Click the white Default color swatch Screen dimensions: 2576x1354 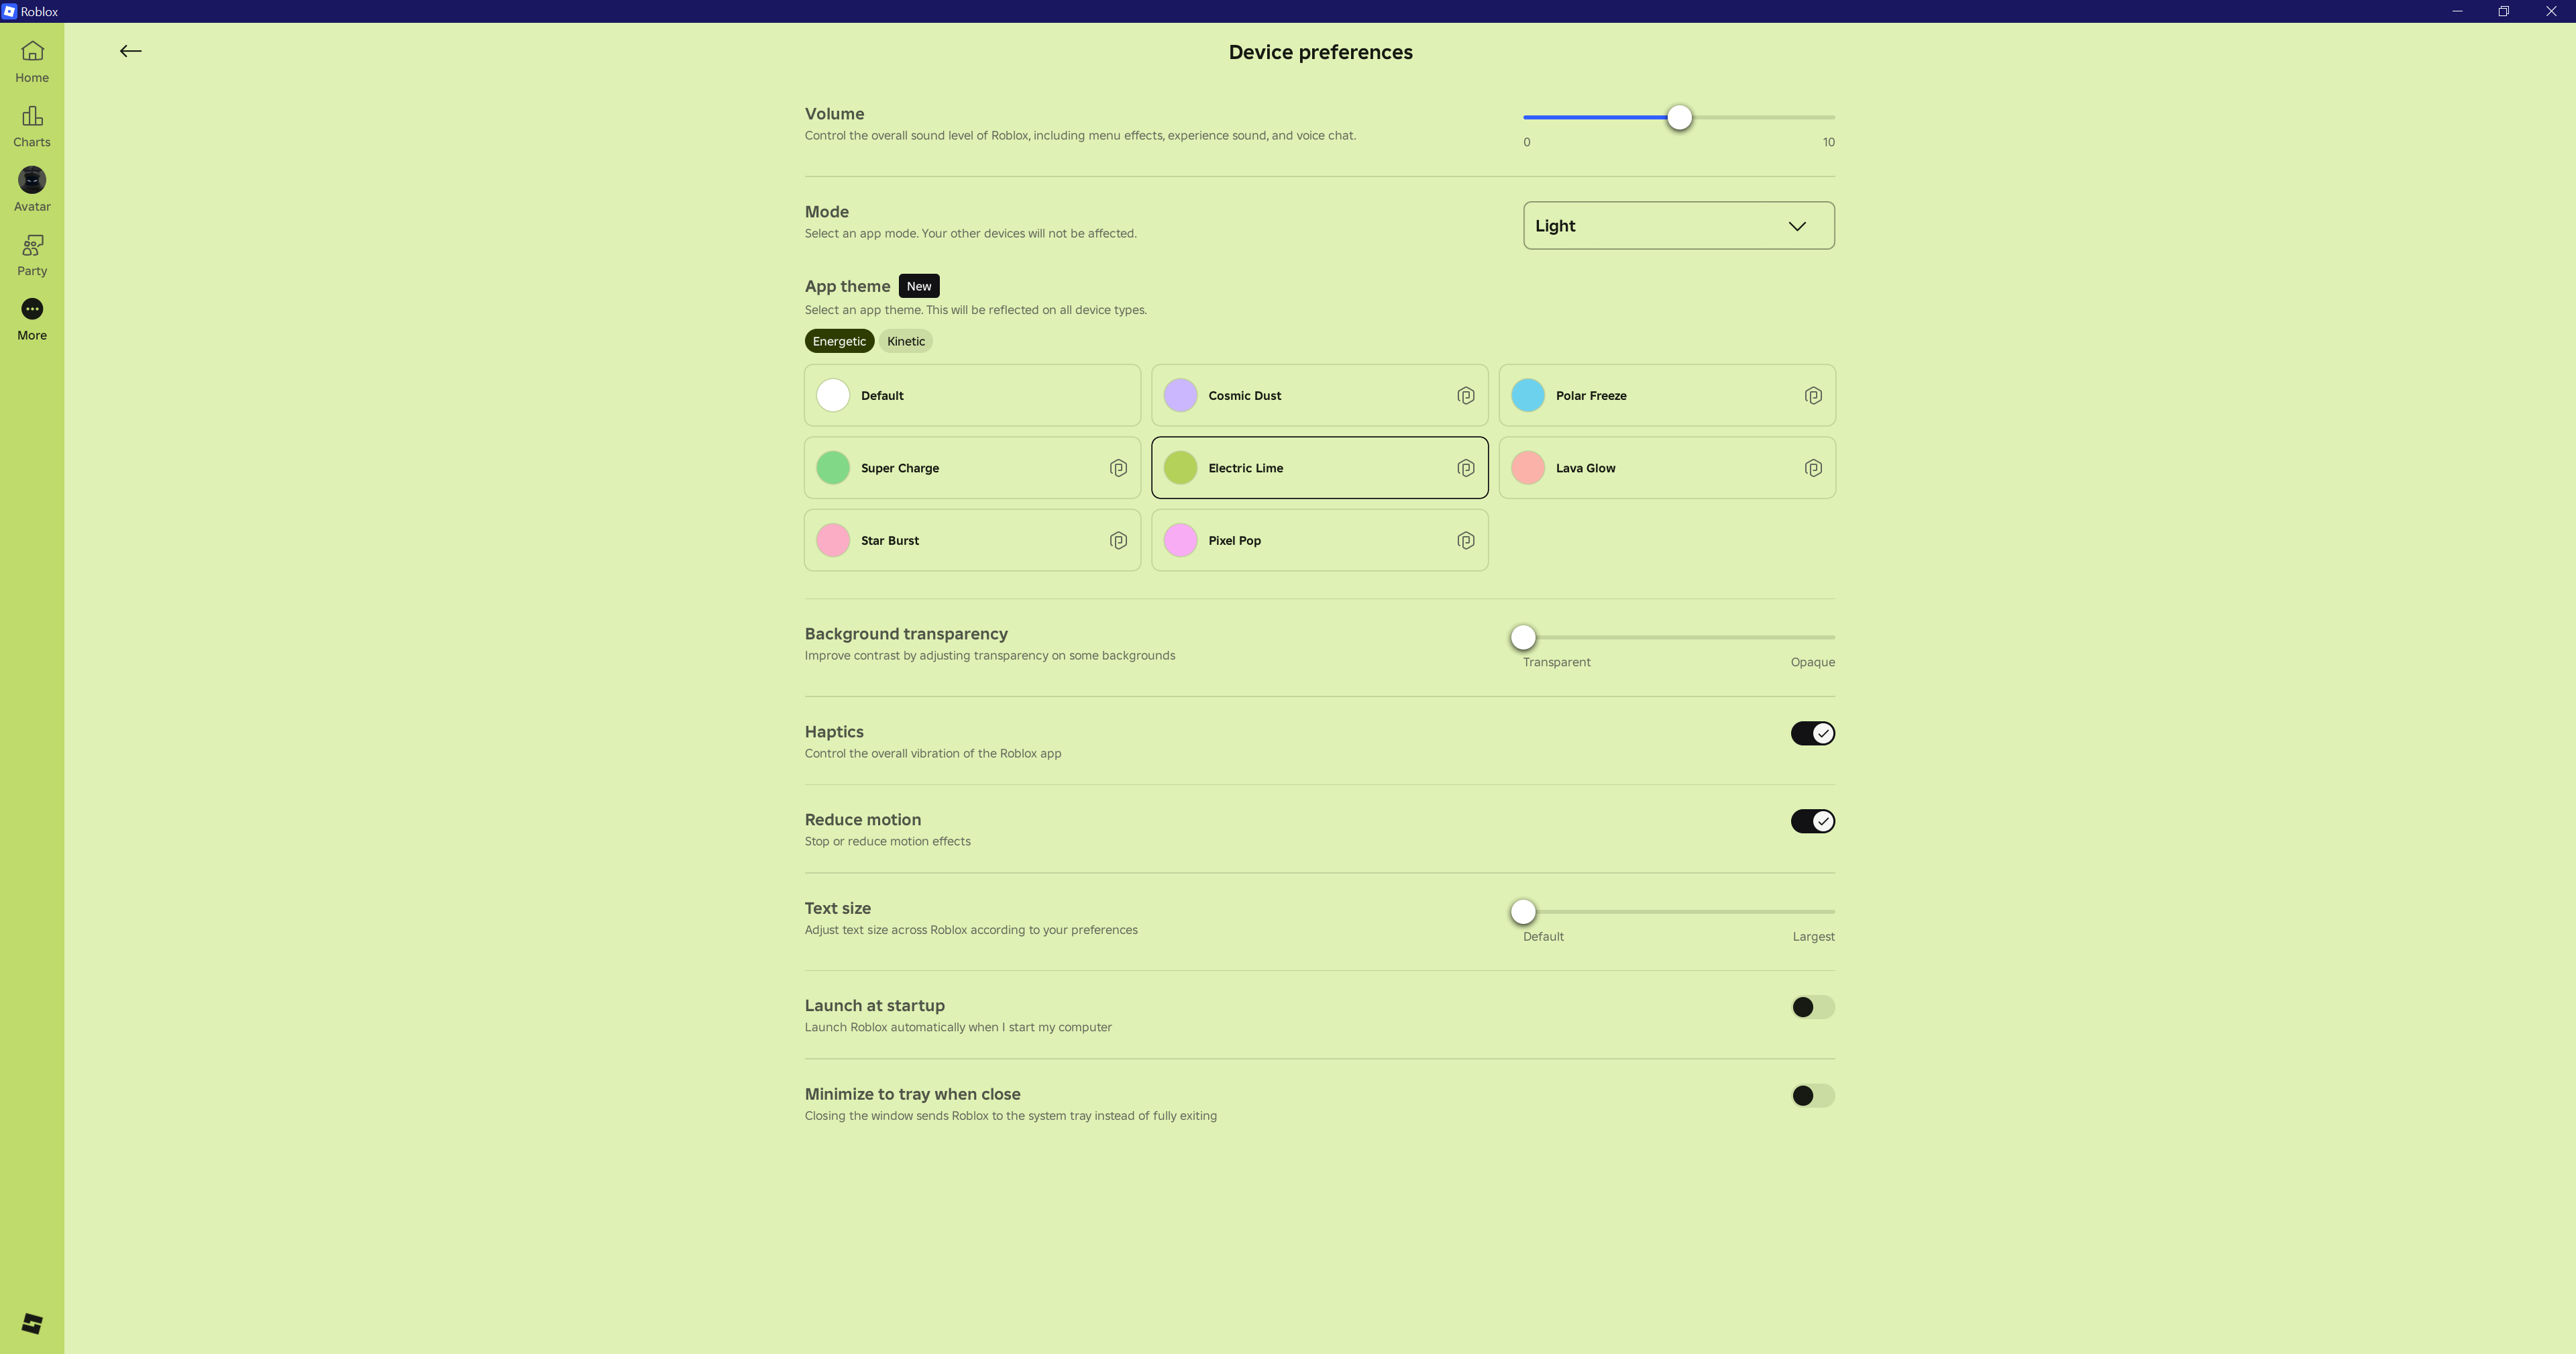(833, 395)
